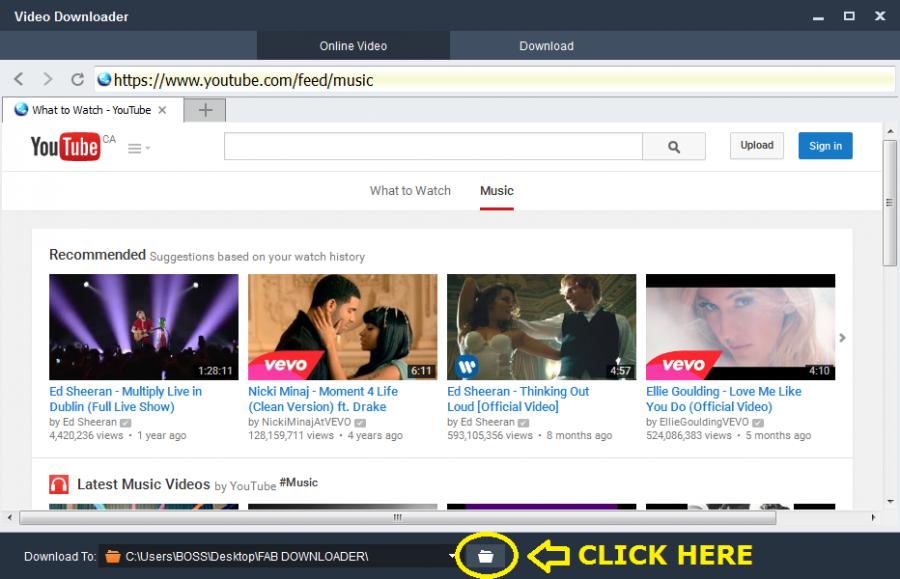Open the EllieGouldingVEVO channel link

click(x=704, y=422)
